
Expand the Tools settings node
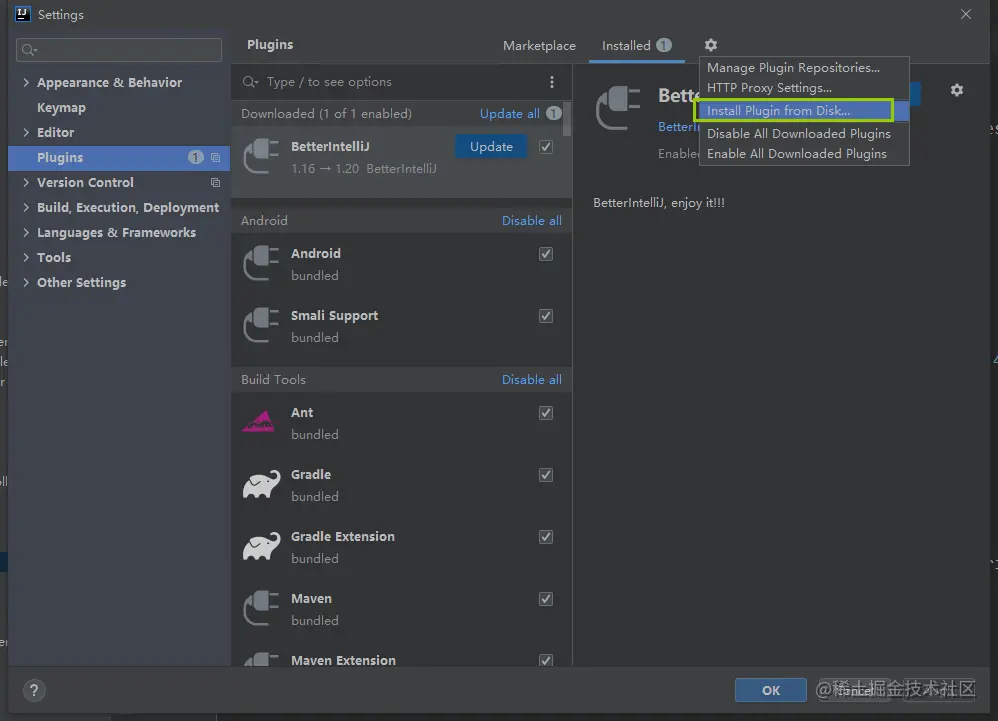coord(26,257)
